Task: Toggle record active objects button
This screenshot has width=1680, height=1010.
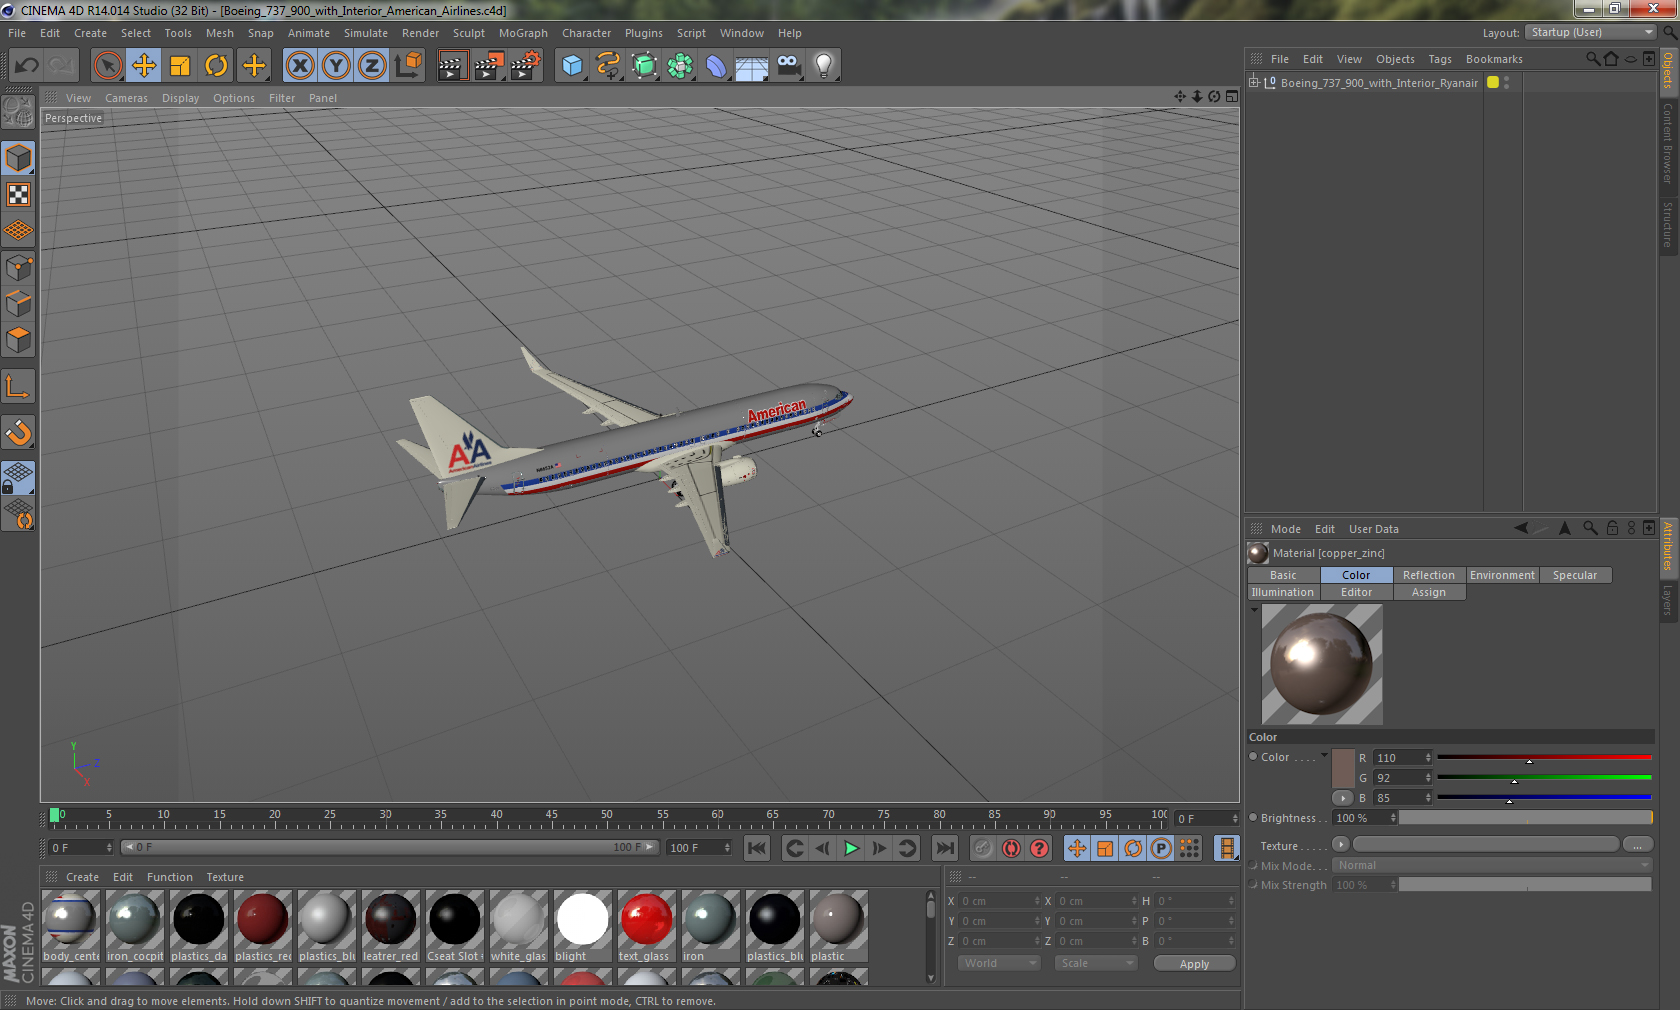Action: coord(983,848)
